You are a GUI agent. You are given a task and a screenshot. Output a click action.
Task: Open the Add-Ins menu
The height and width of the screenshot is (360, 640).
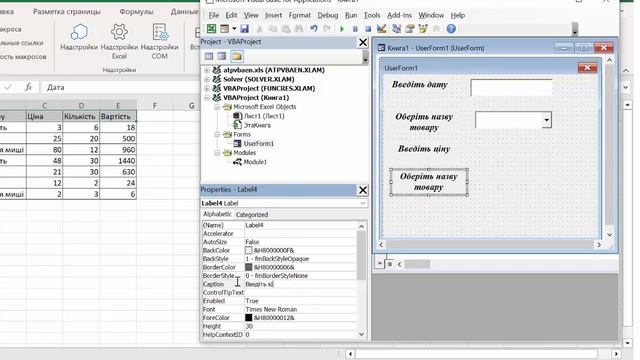[x=399, y=15]
